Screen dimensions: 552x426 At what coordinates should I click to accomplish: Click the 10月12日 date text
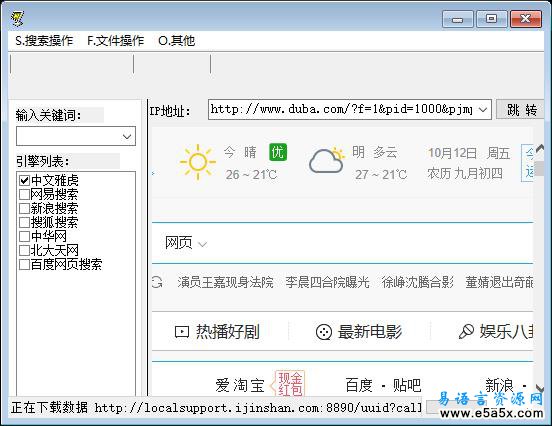452,153
